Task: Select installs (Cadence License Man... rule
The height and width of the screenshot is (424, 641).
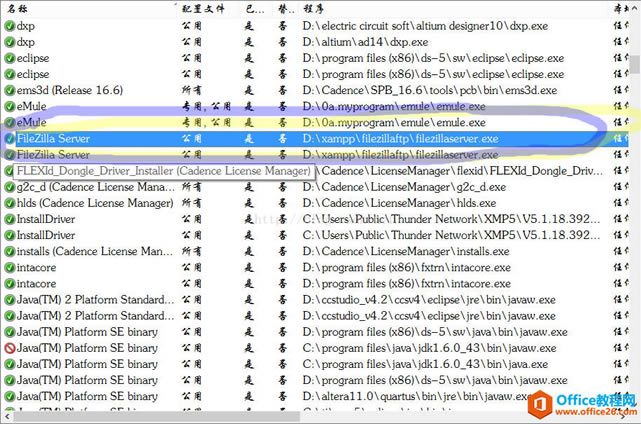Action: click(x=95, y=251)
